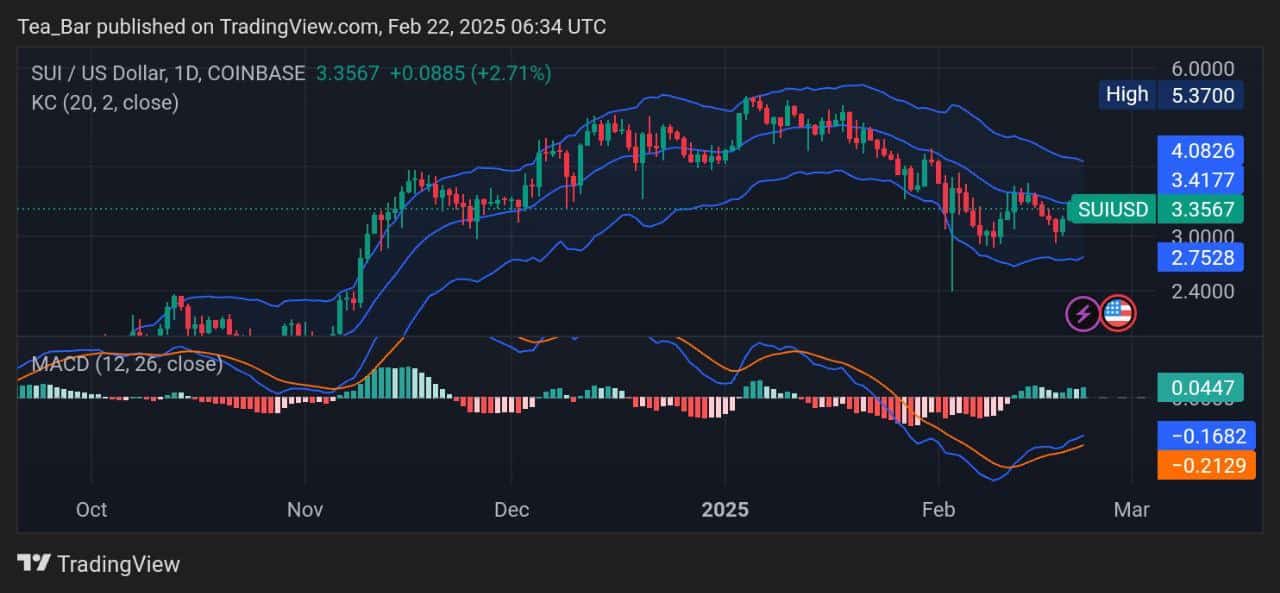This screenshot has width=1280, height=593.
Task: Click the TradingView logo at the bottom
Action: (100, 564)
